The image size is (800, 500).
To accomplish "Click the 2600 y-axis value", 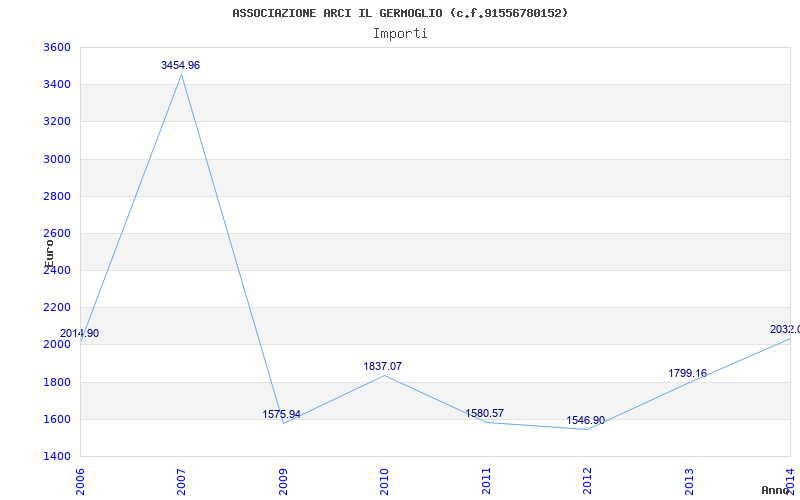I will pos(57,234).
